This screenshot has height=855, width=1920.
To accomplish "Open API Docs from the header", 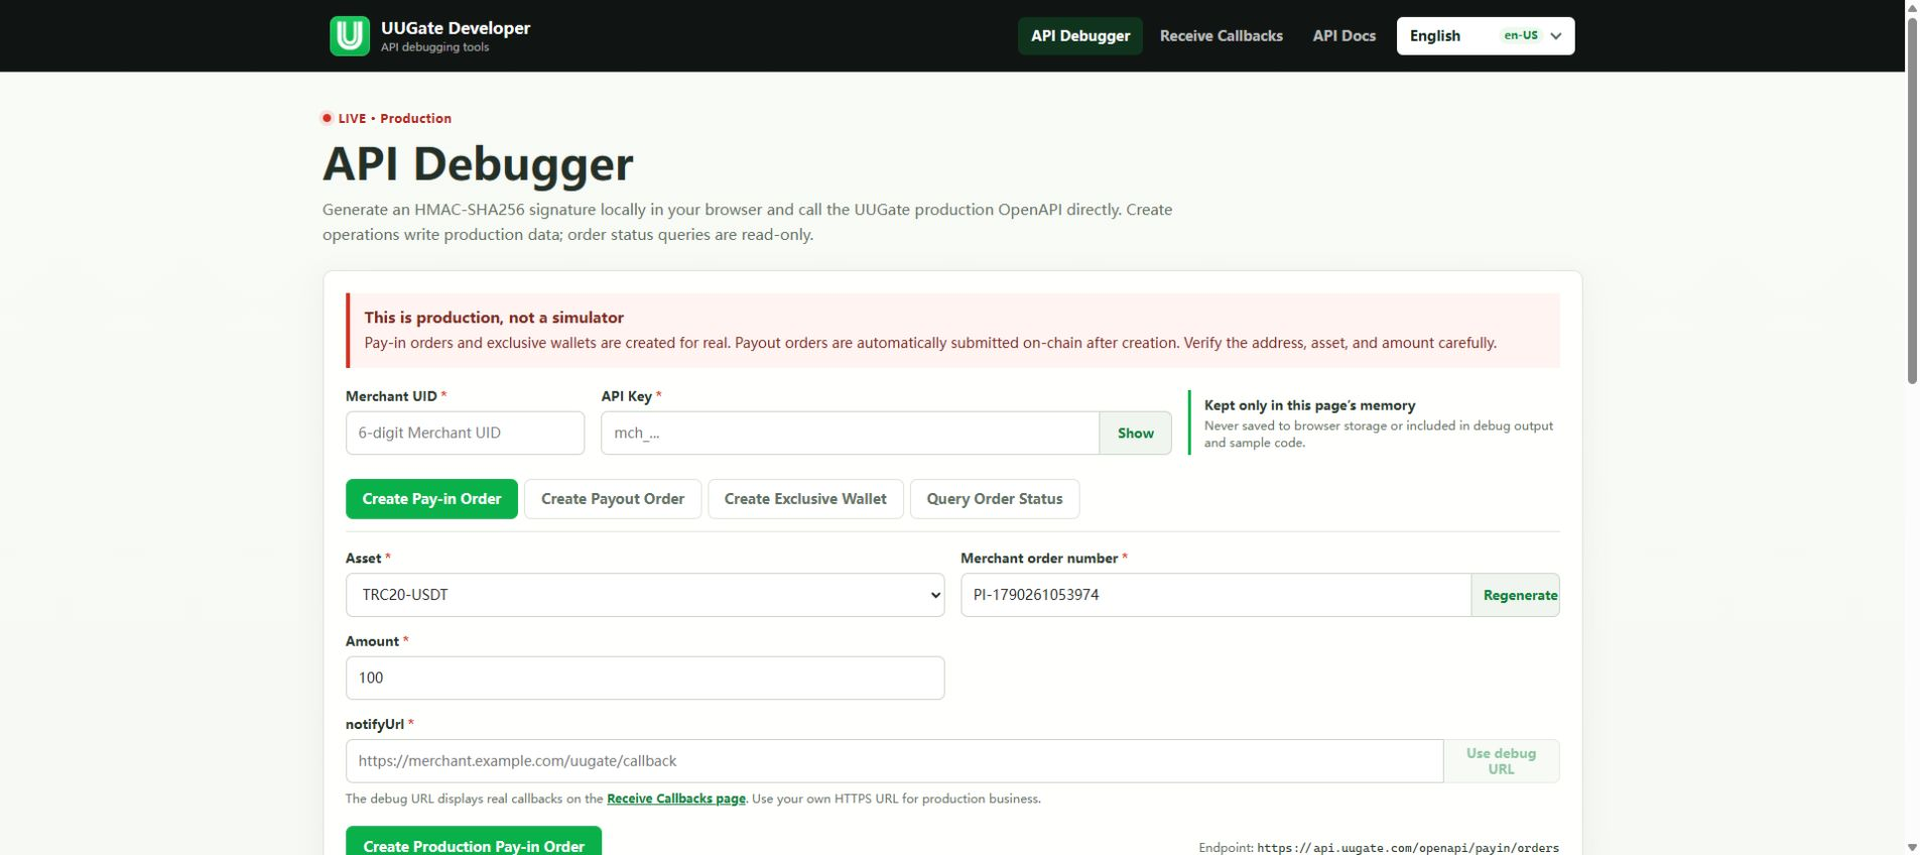I will tap(1344, 36).
